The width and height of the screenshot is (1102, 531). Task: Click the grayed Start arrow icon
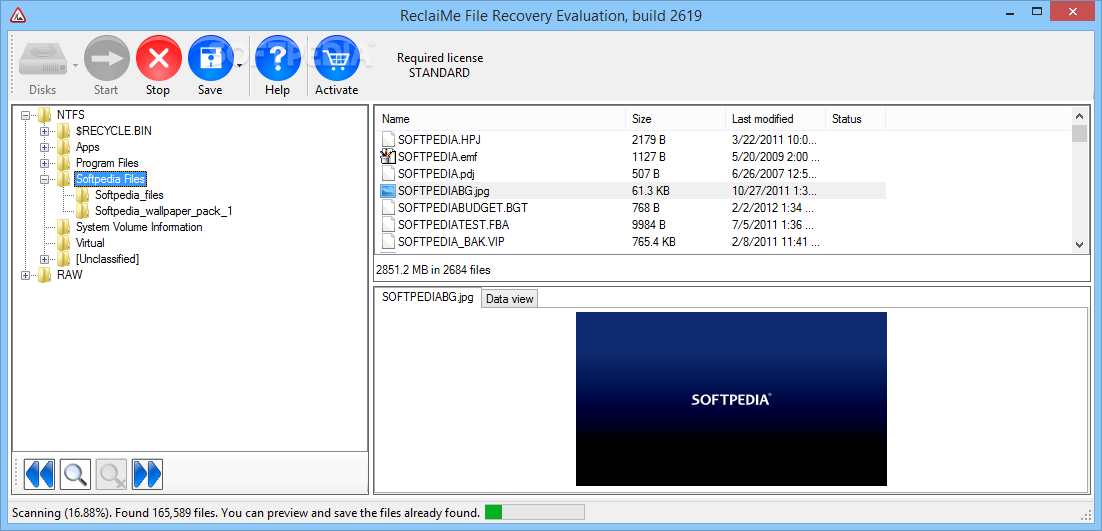pos(107,59)
